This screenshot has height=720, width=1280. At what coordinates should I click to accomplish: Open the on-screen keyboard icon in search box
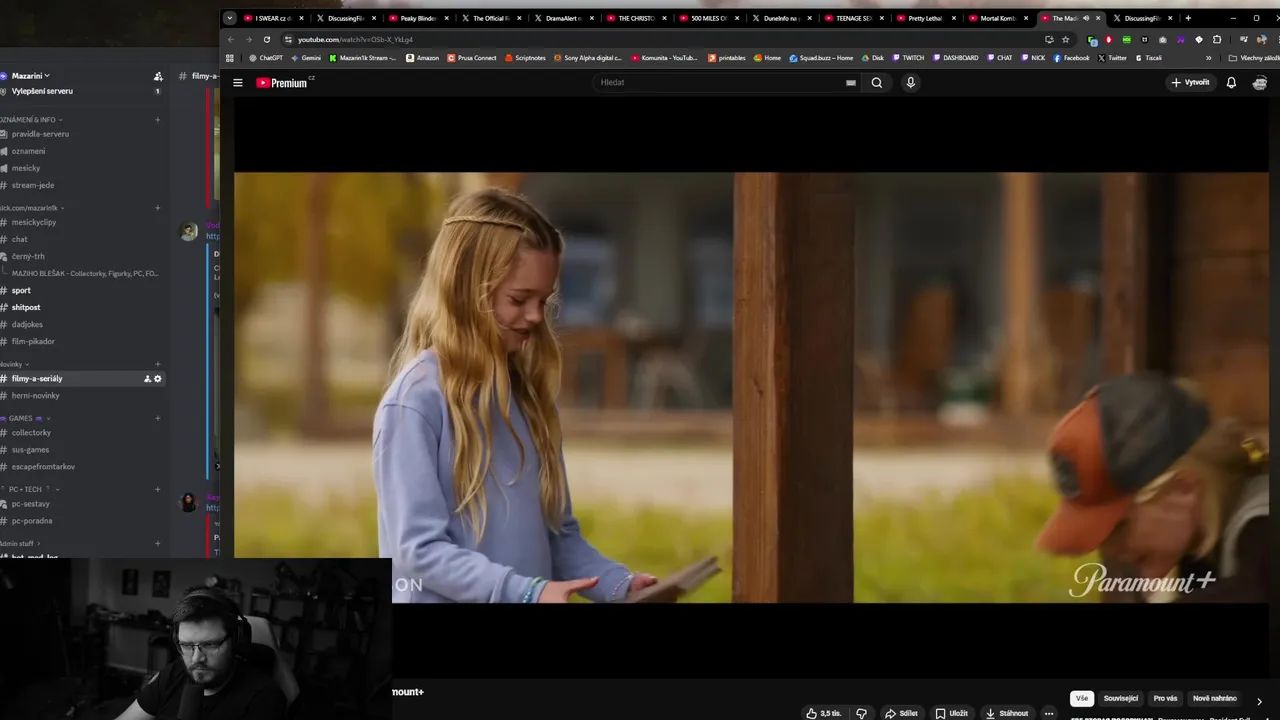[x=851, y=83]
